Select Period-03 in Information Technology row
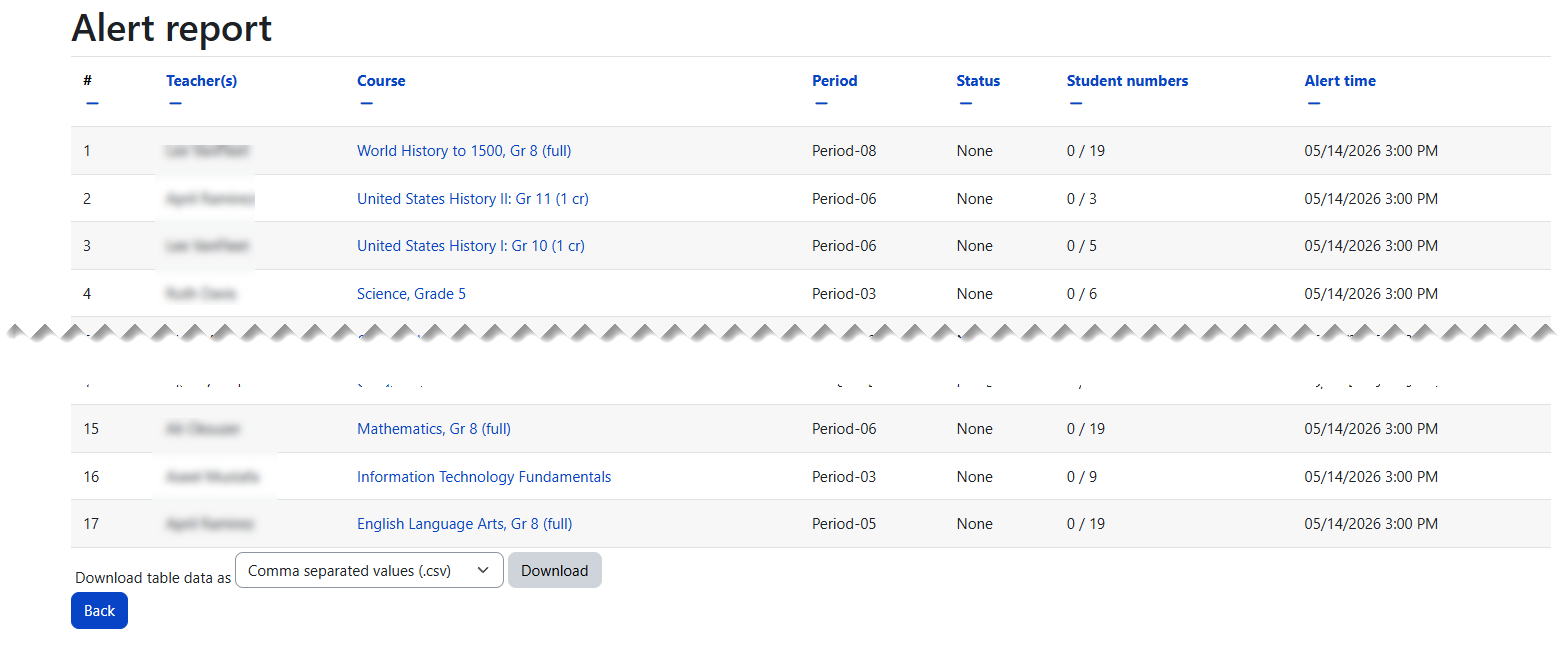The image size is (1561, 646). pyautogui.click(x=844, y=477)
